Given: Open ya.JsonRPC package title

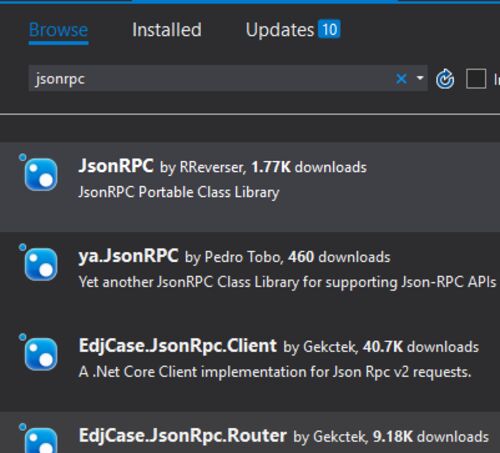Looking at the screenshot, I should (x=128, y=256).
